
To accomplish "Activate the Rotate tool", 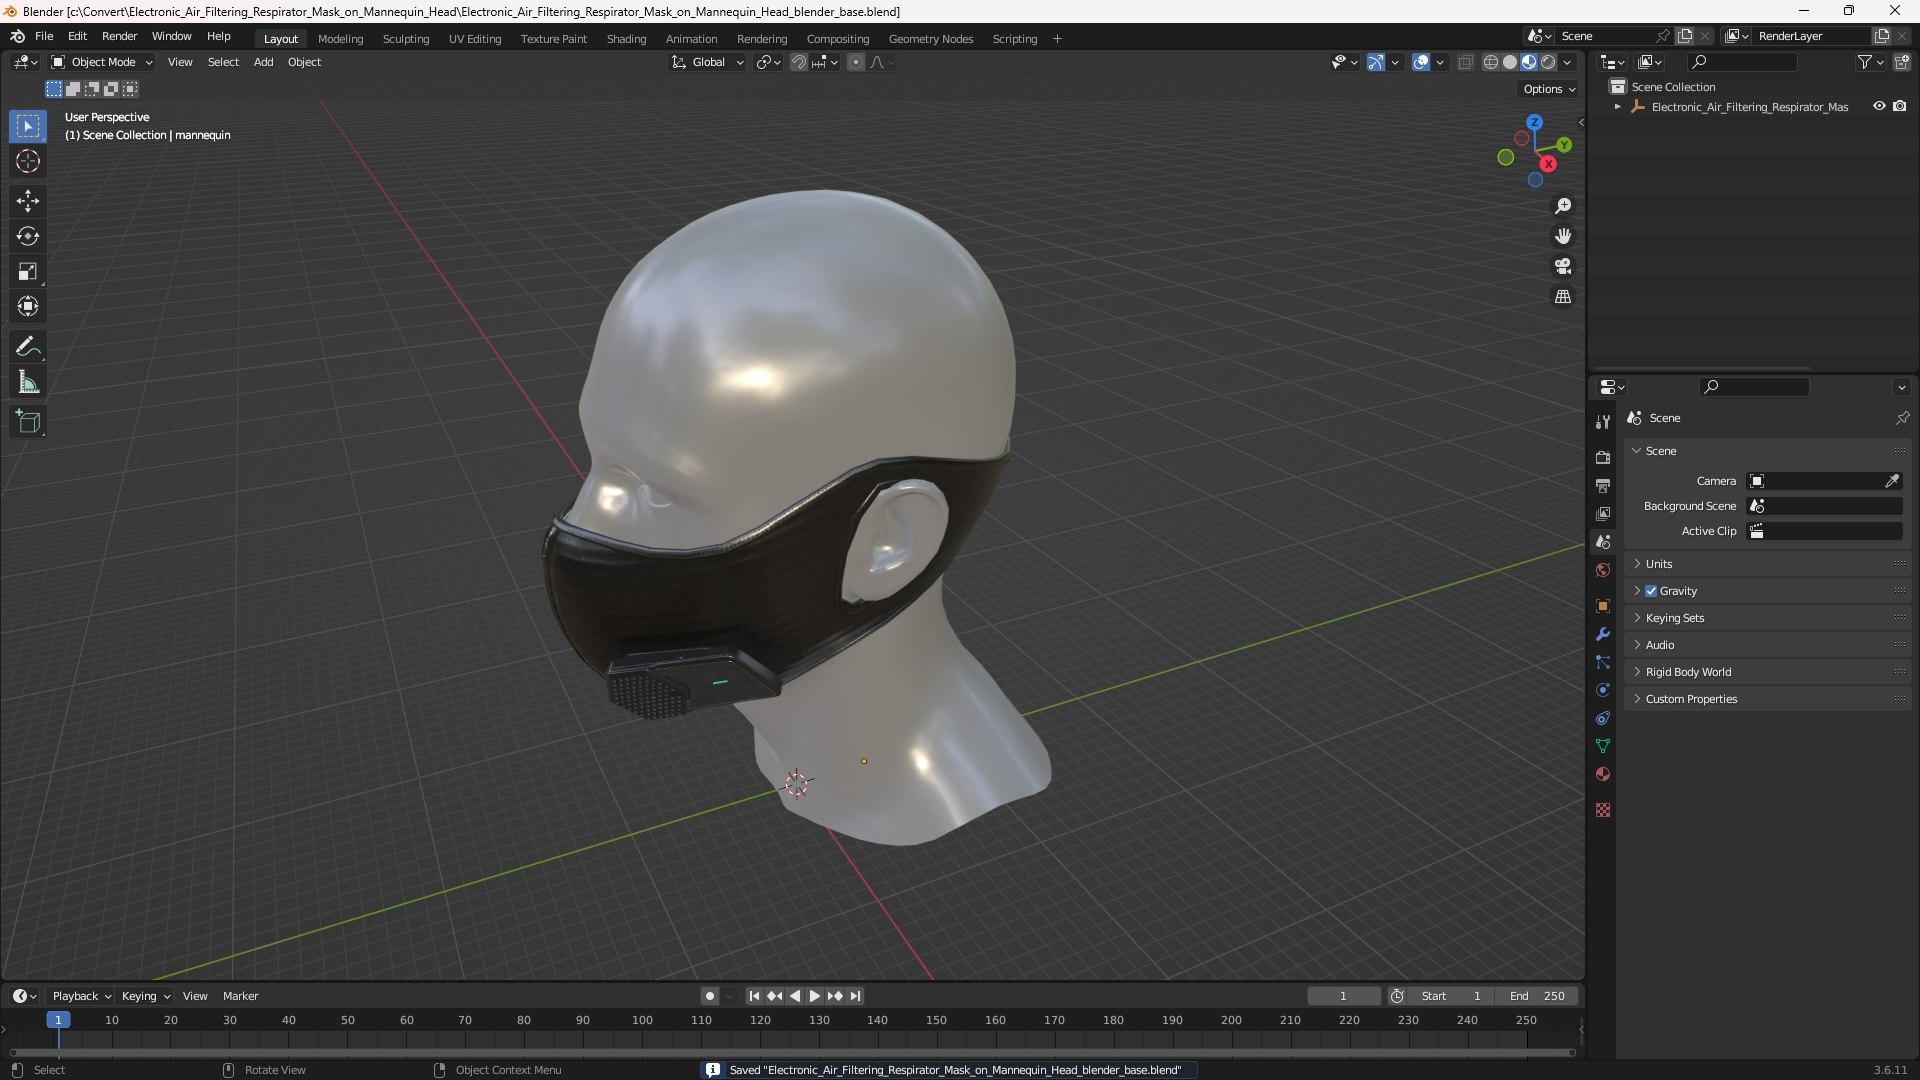I will pyautogui.click(x=28, y=236).
